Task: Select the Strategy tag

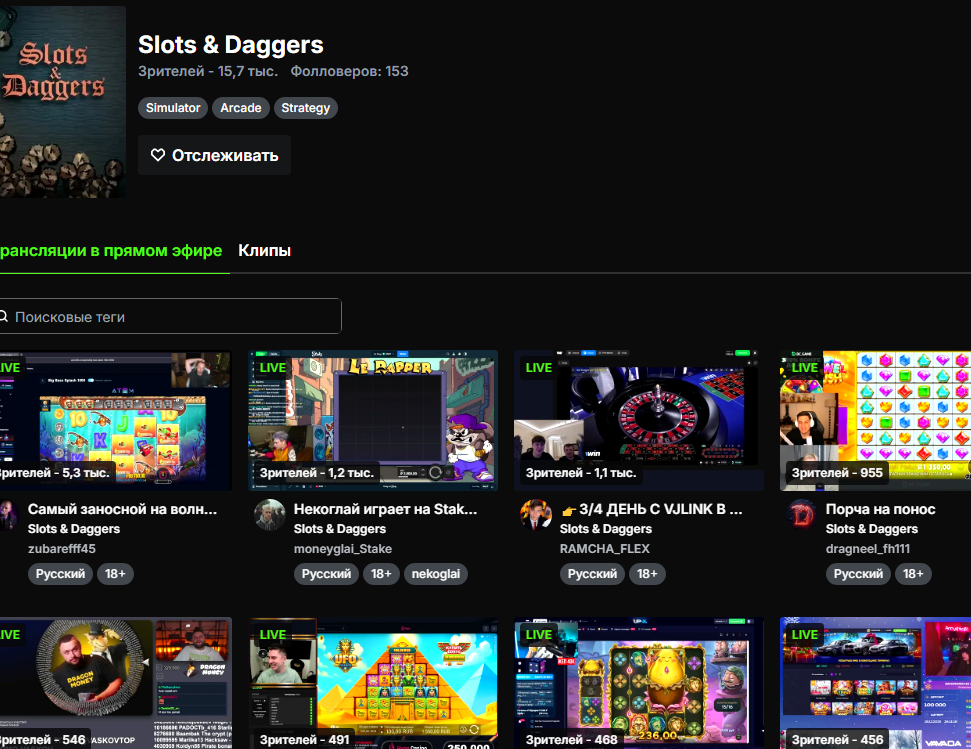Action: [x=305, y=108]
